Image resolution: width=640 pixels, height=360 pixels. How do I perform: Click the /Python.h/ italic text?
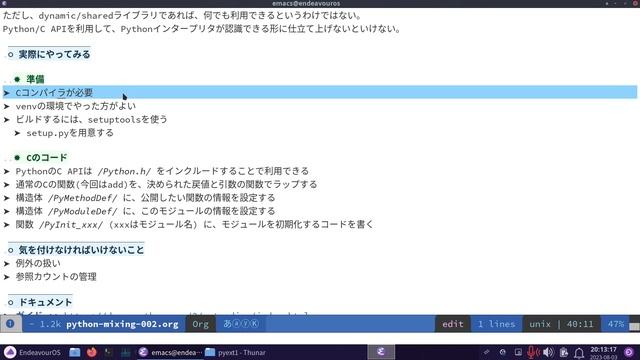click(x=124, y=171)
